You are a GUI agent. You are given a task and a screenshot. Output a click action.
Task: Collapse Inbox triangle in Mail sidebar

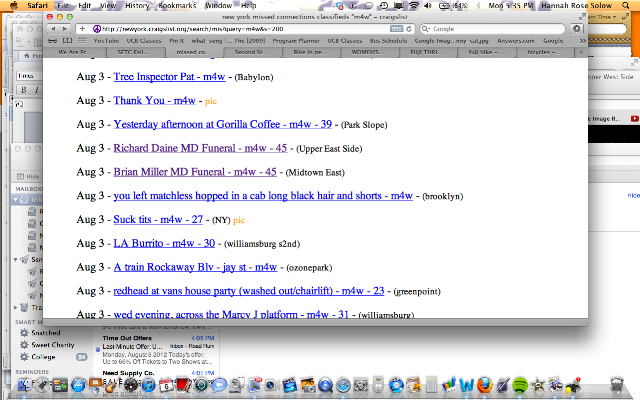click(x=16, y=200)
